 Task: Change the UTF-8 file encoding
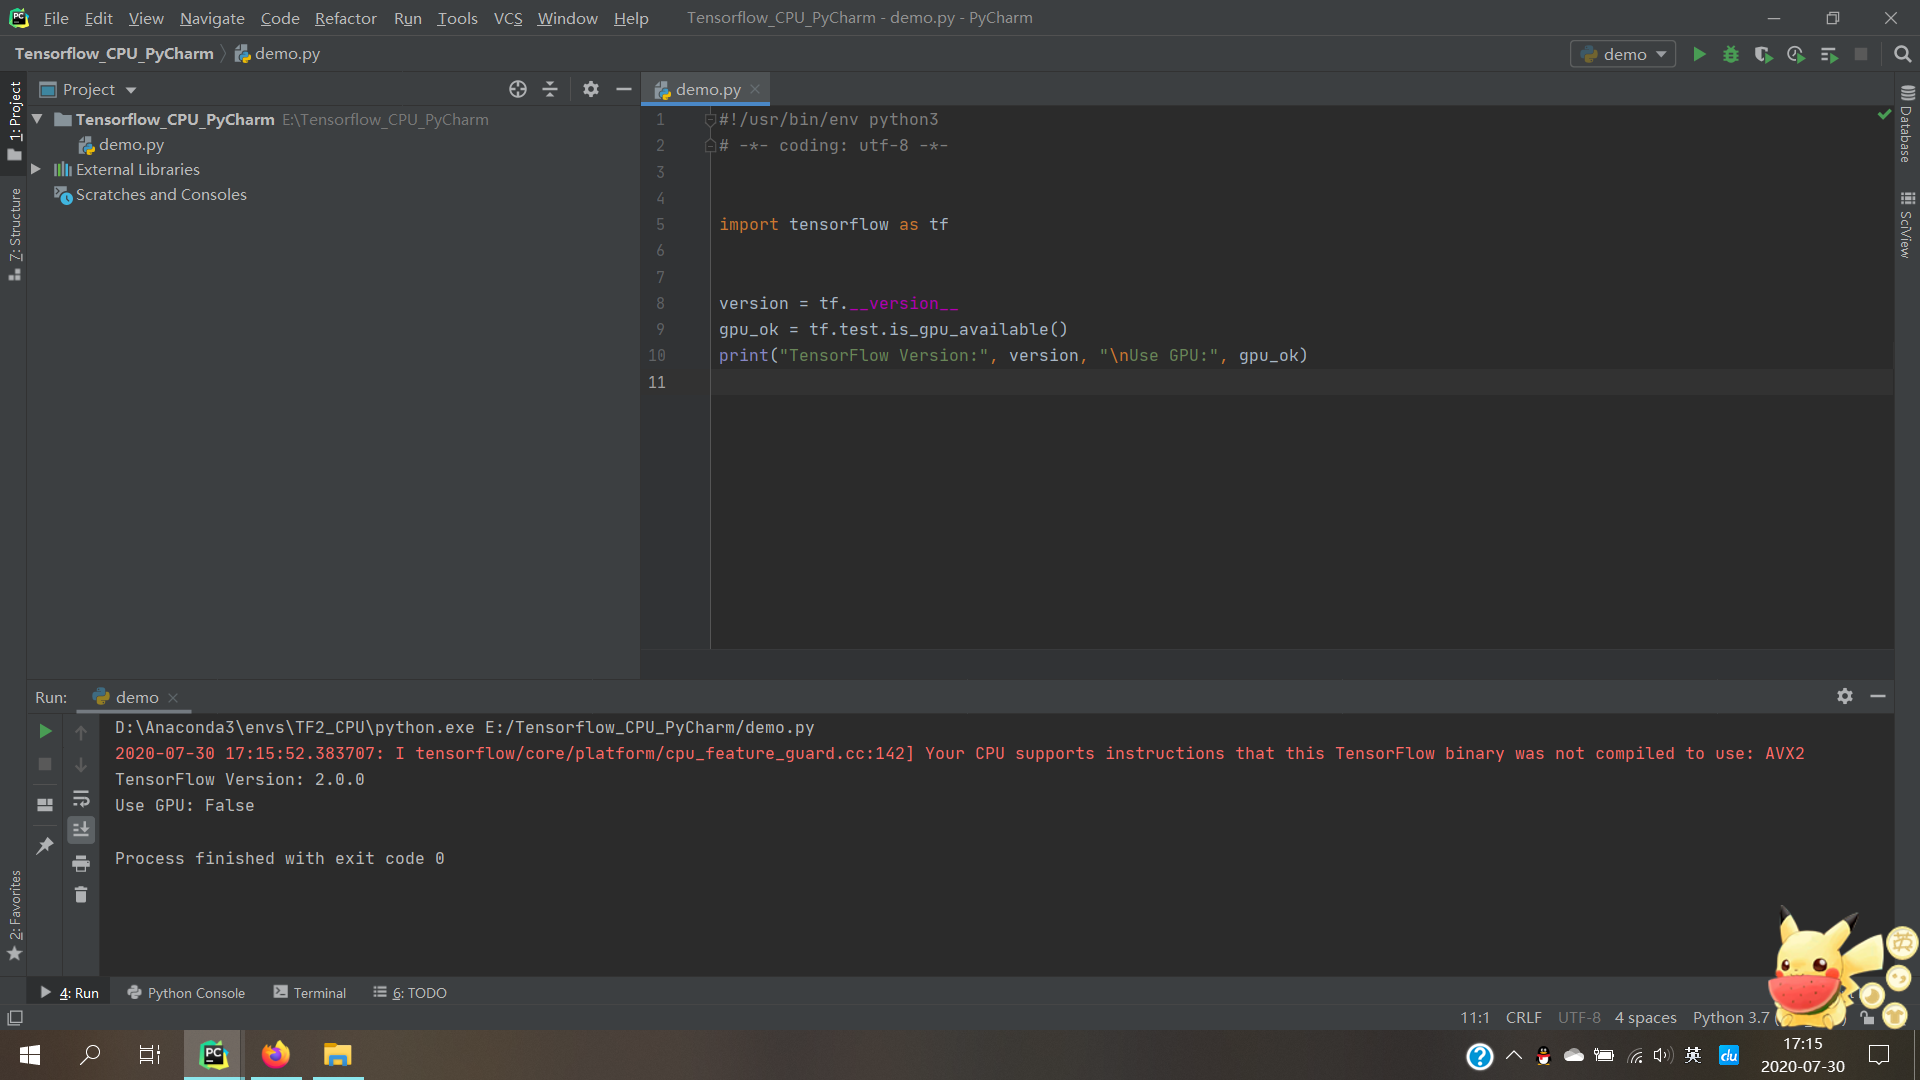point(1579,1017)
